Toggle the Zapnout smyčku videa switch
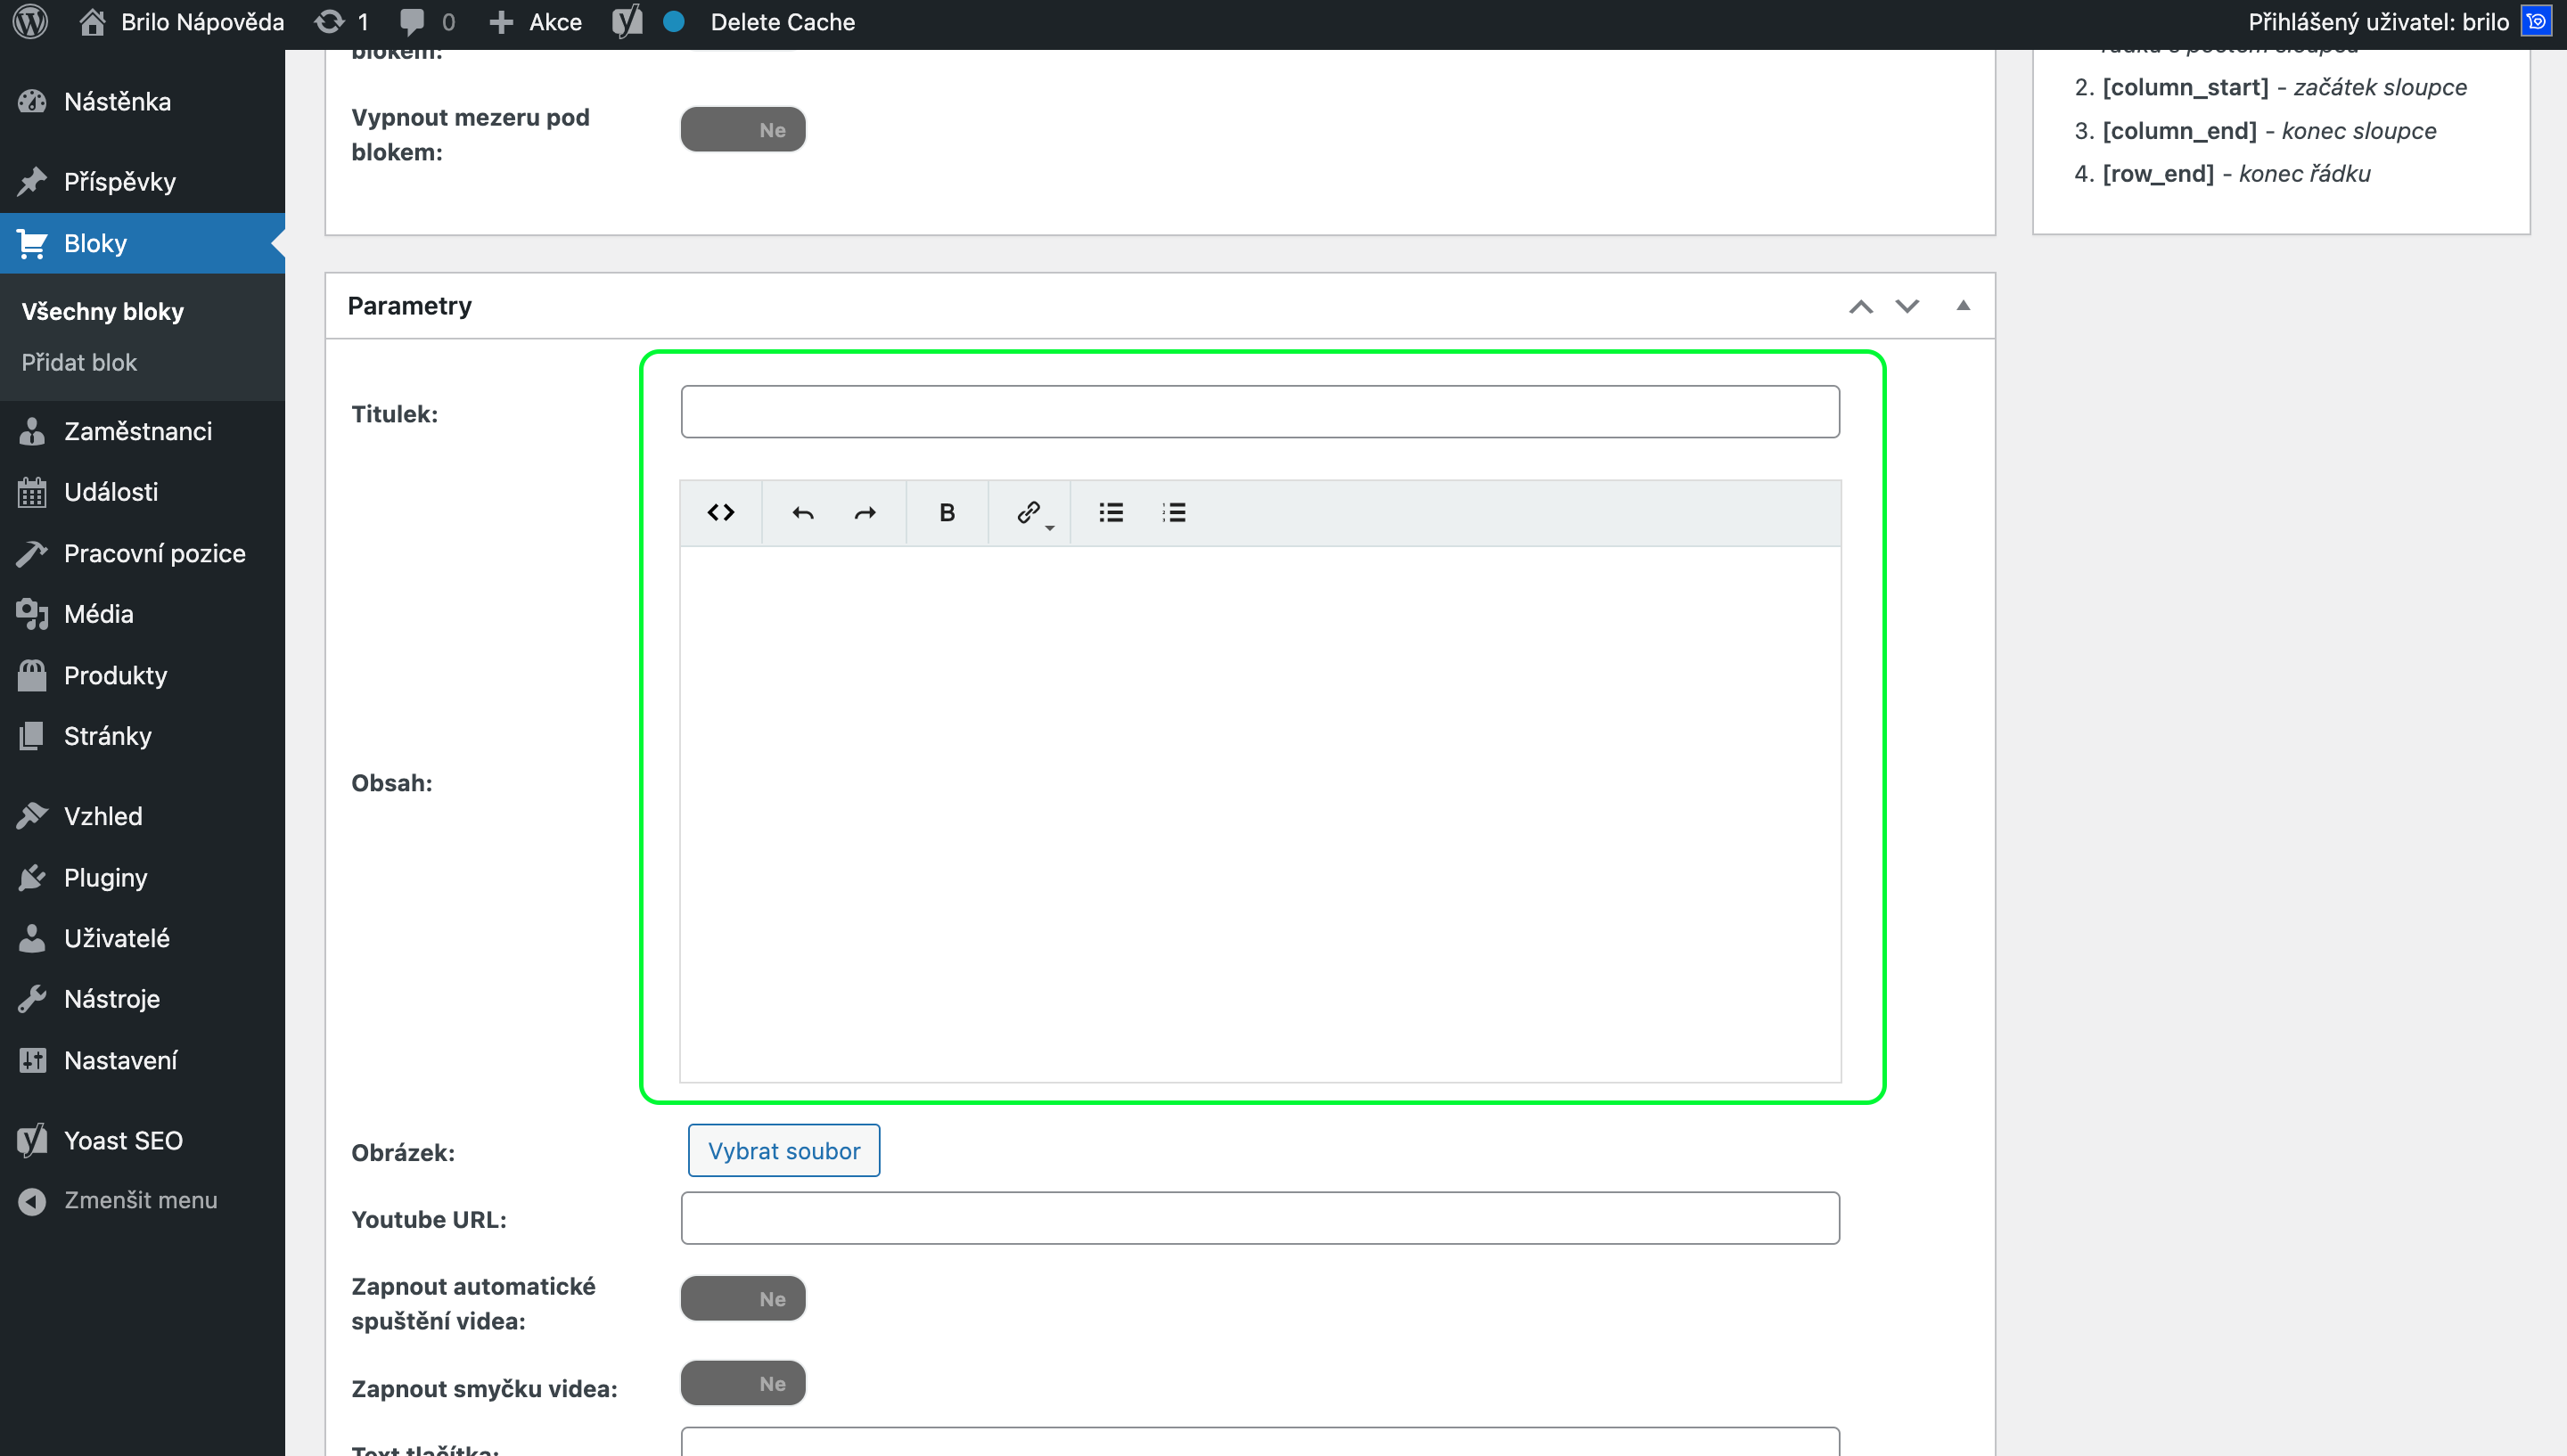2567x1456 pixels. (742, 1384)
